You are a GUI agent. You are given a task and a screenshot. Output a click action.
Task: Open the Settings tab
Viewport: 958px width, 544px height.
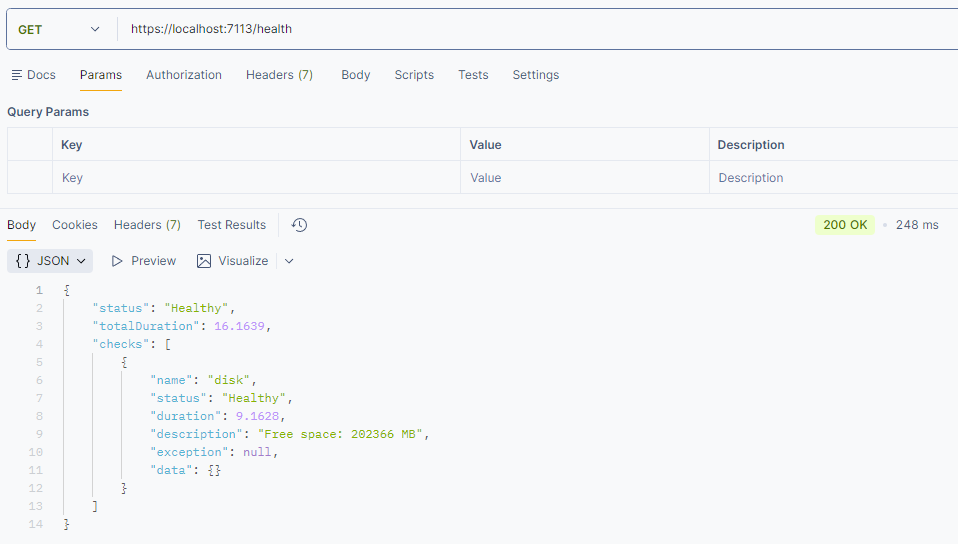pyautogui.click(x=536, y=75)
